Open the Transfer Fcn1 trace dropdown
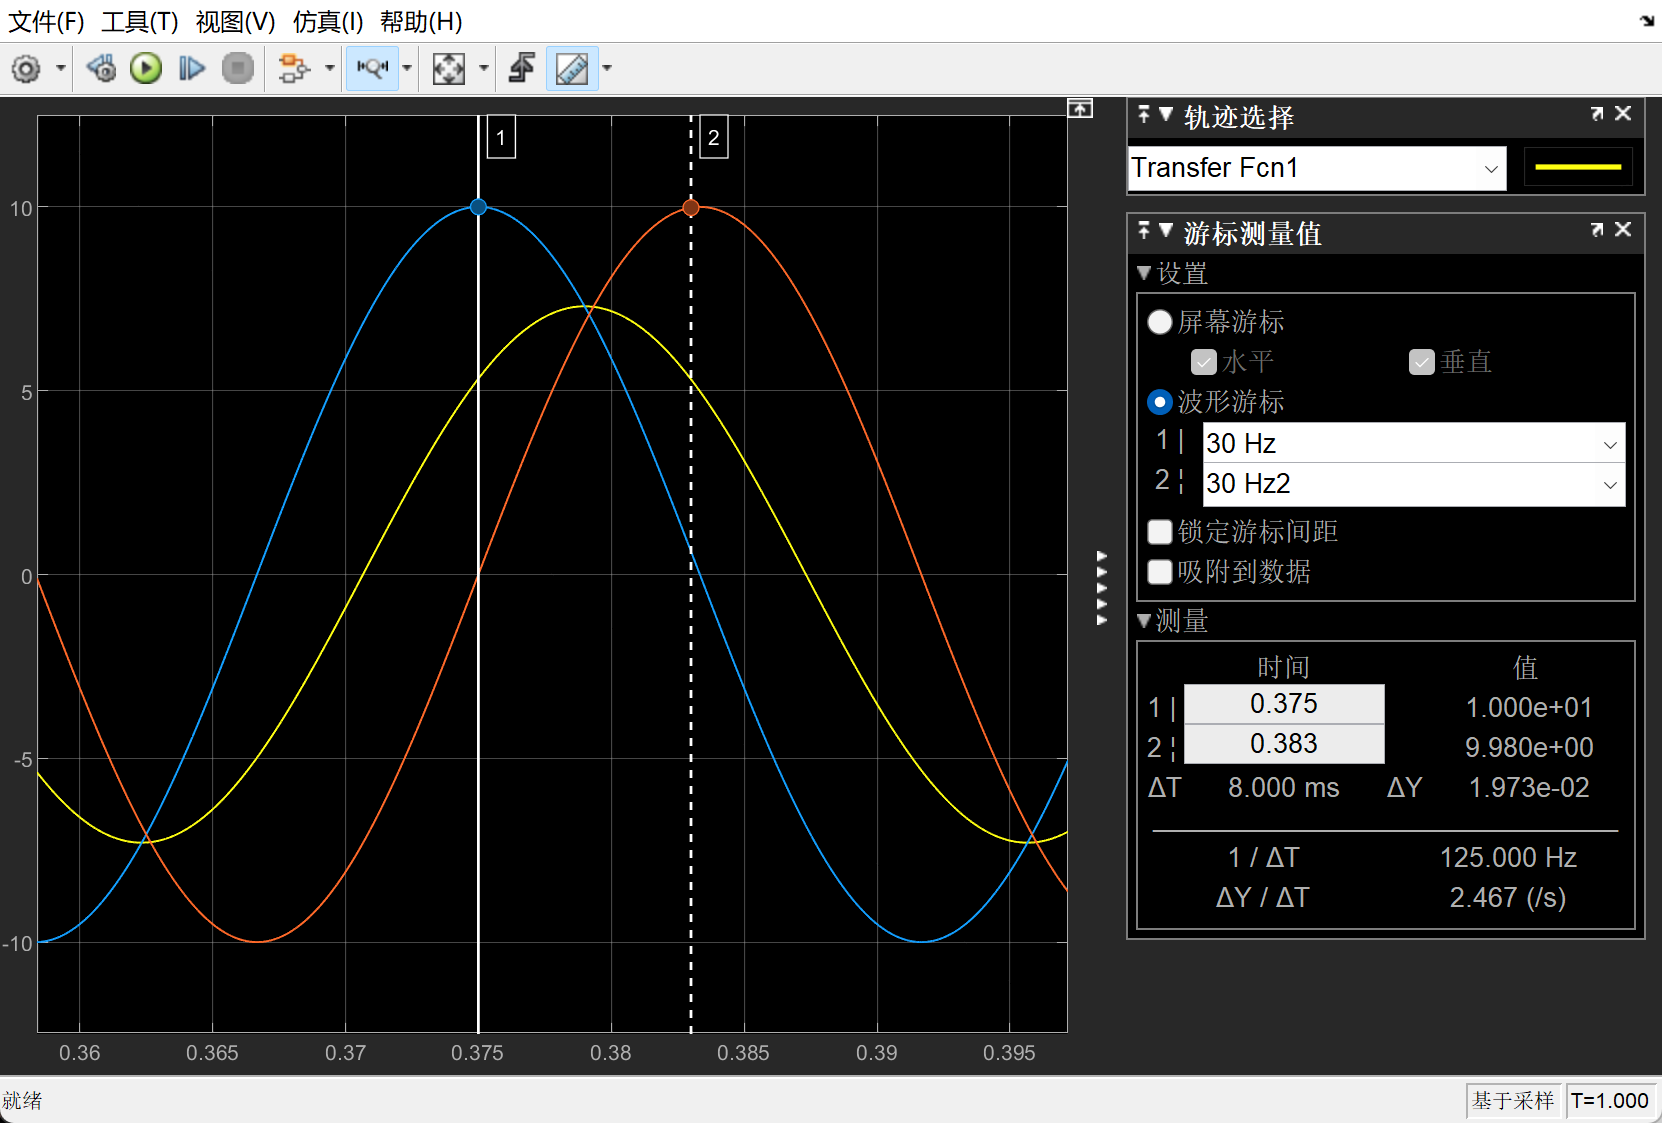This screenshot has width=1662, height=1123. pos(1317,168)
